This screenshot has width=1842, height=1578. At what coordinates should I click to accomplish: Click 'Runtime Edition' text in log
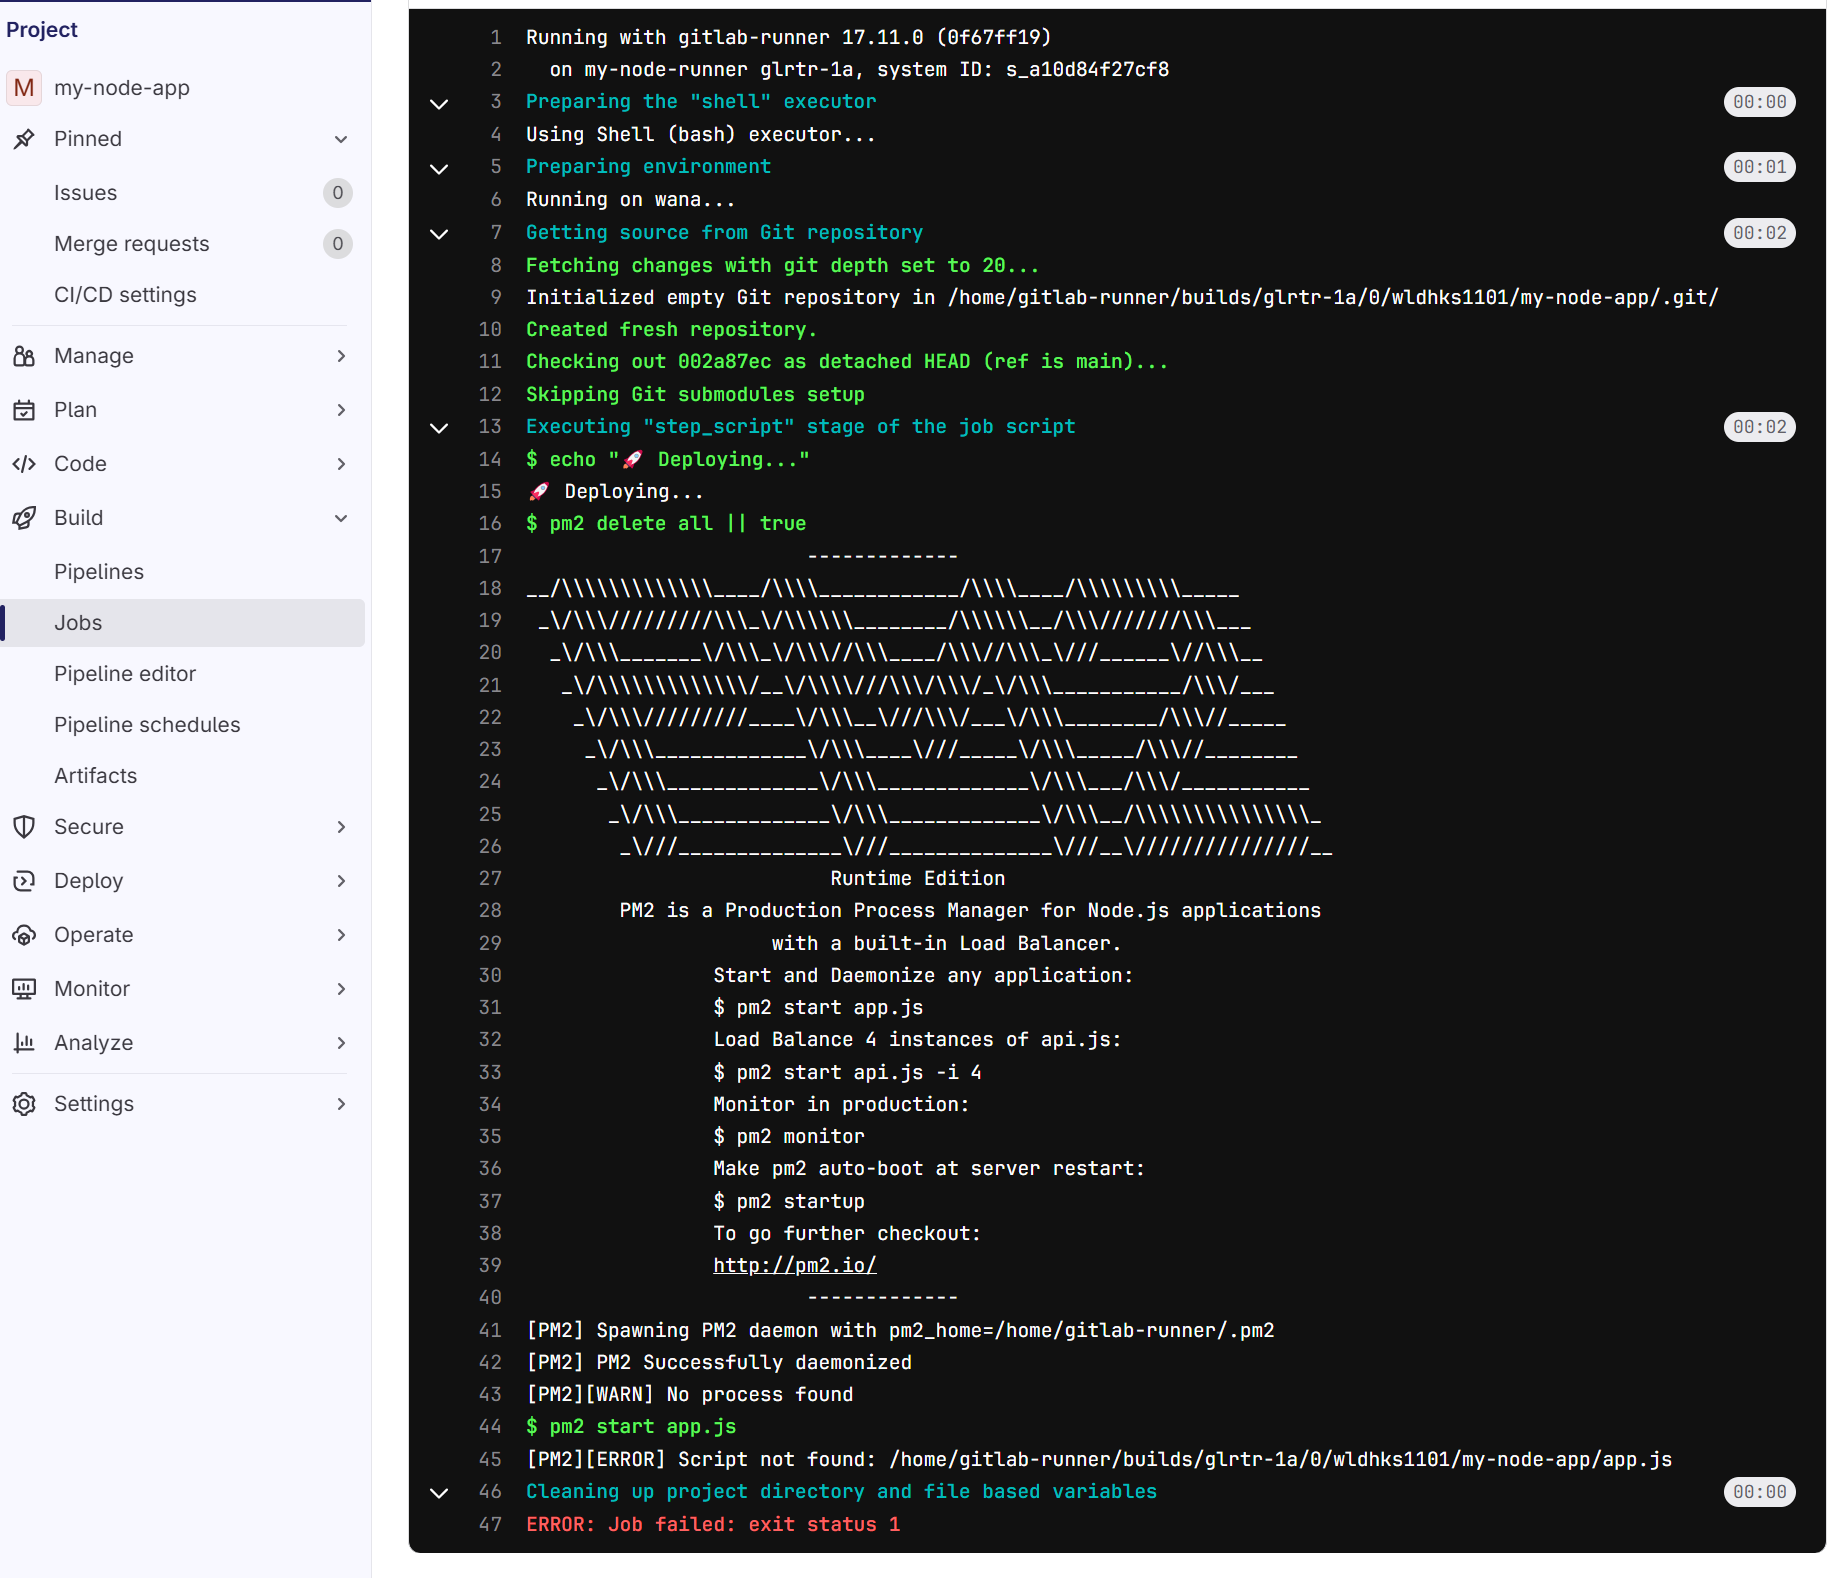click(918, 878)
